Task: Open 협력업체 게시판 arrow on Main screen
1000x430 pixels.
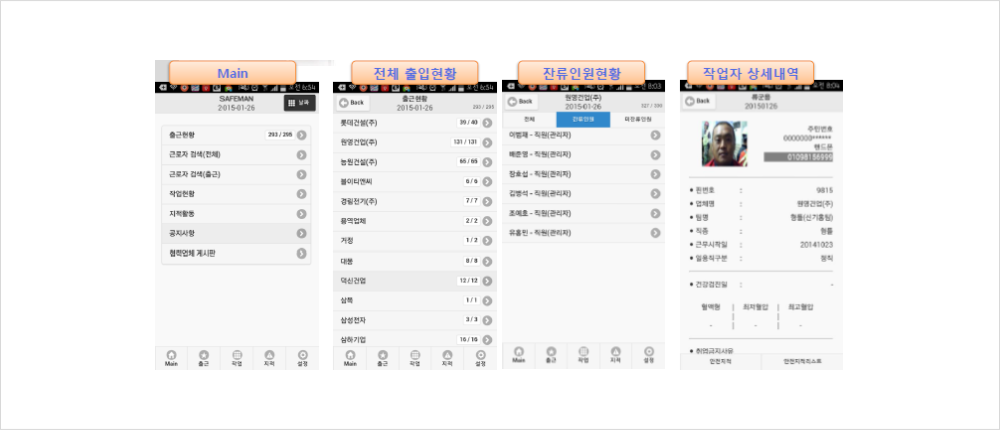Action: coord(302,253)
